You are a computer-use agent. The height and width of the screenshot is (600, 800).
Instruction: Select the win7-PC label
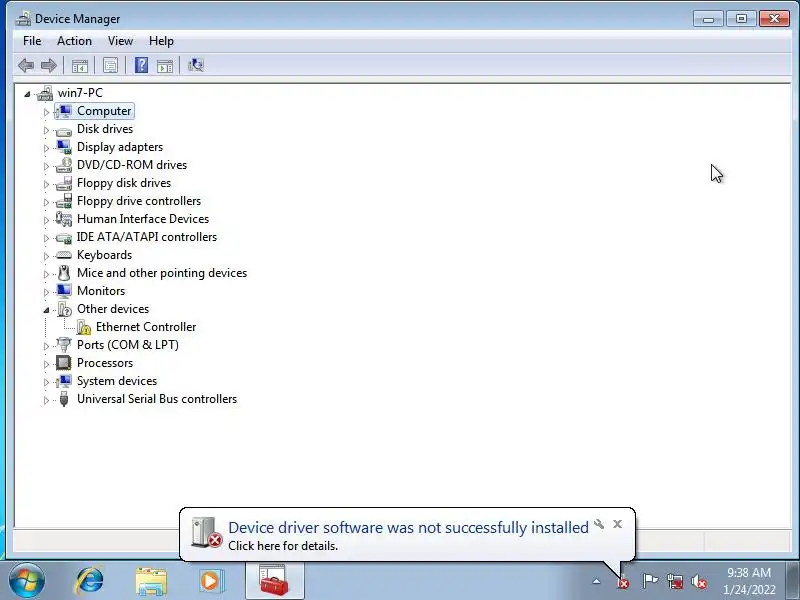click(x=80, y=93)
